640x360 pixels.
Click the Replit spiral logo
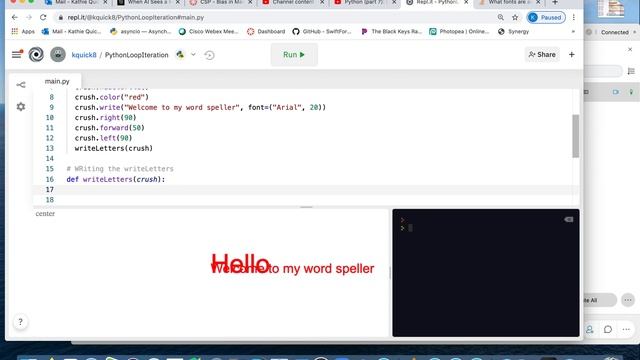(x=36, y=54)
